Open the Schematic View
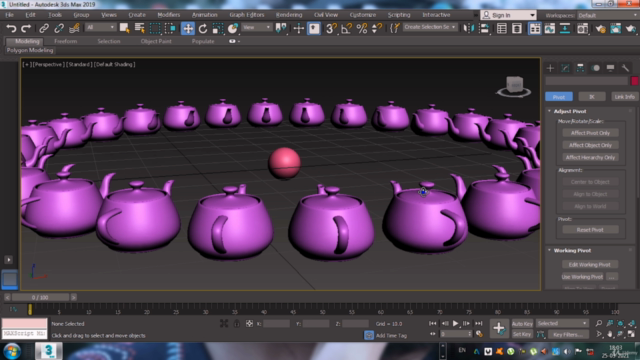This screenshot has width=640, height=360. pyautogui.click(x=565, y=28)
